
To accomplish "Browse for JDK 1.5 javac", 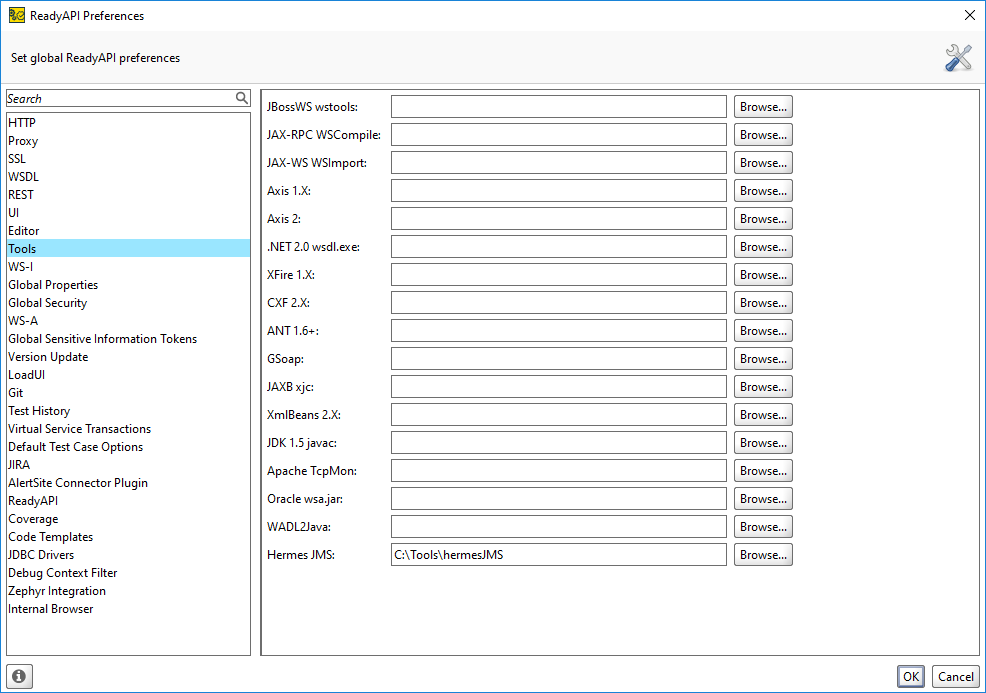I will [763, 443].
